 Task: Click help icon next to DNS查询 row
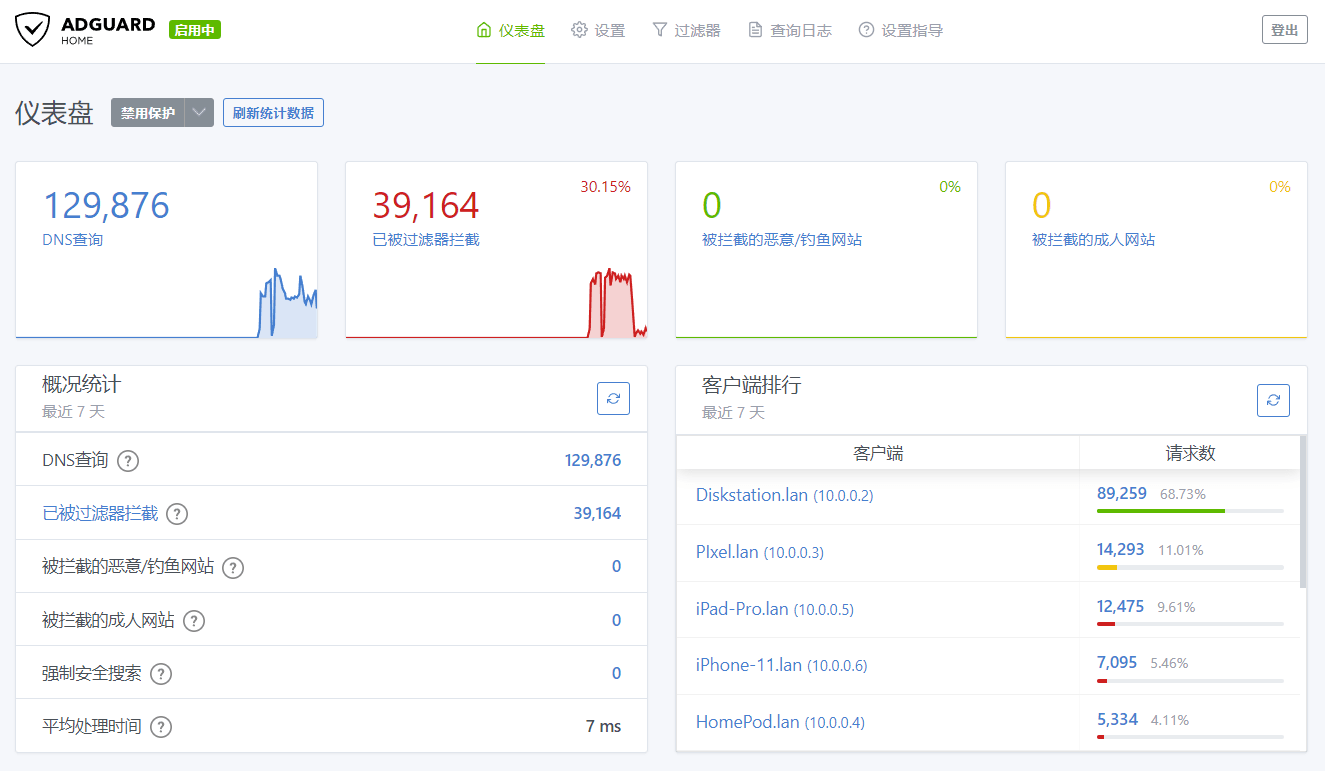(128, 461)
